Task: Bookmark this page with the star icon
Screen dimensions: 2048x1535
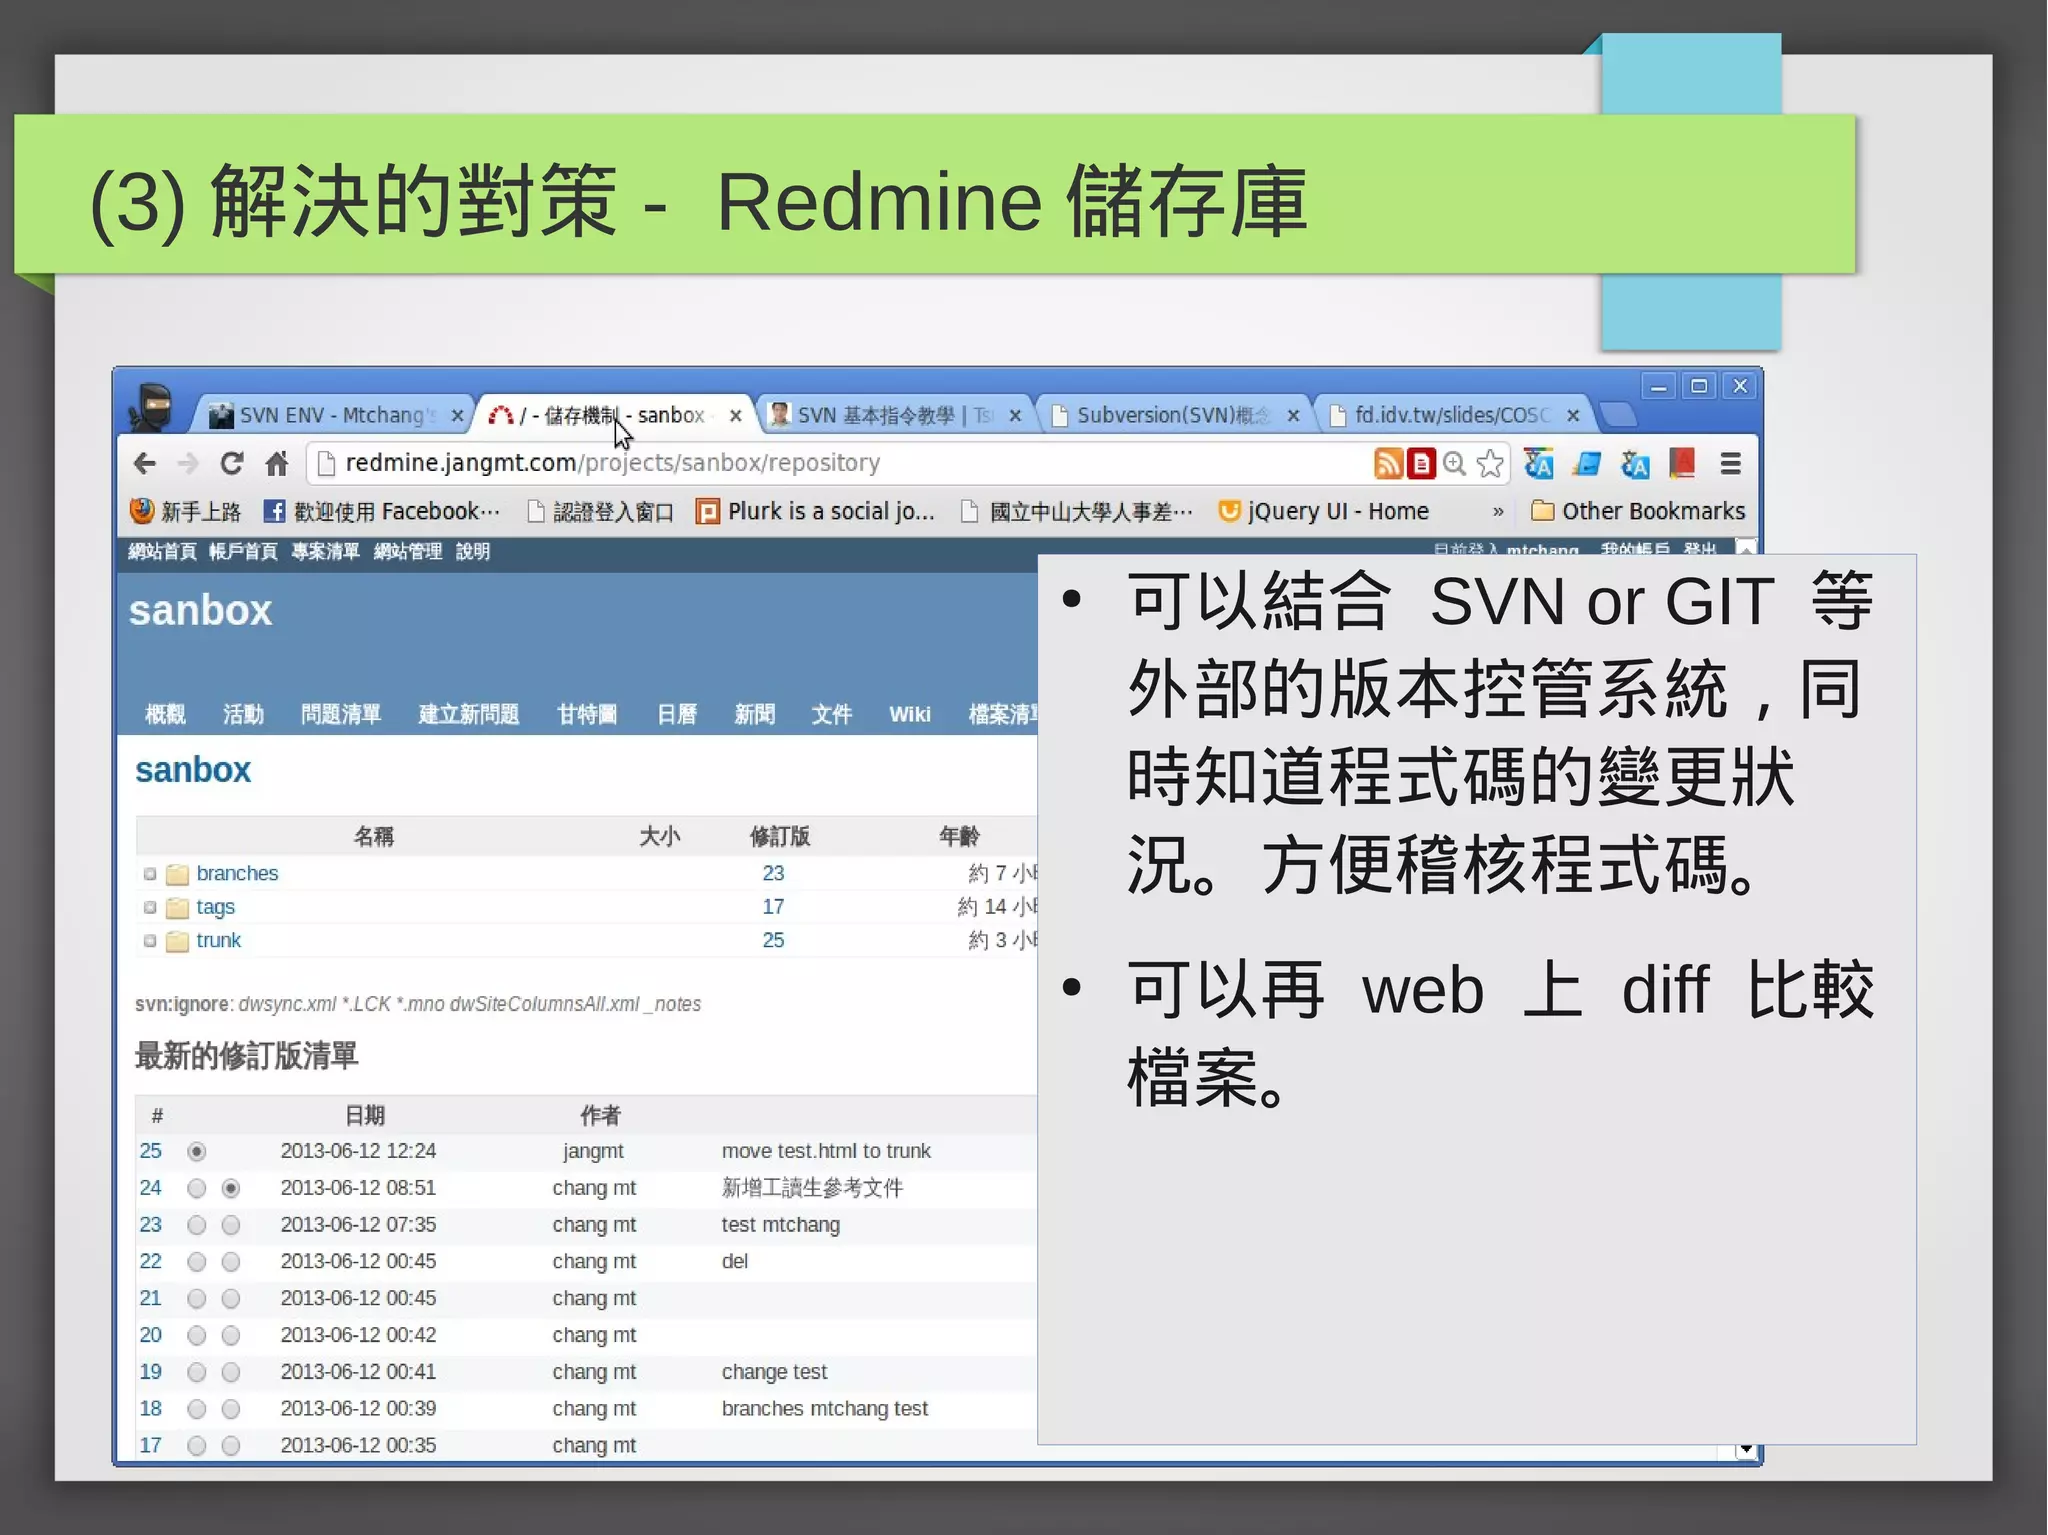Action: [x=1490, y=463]
